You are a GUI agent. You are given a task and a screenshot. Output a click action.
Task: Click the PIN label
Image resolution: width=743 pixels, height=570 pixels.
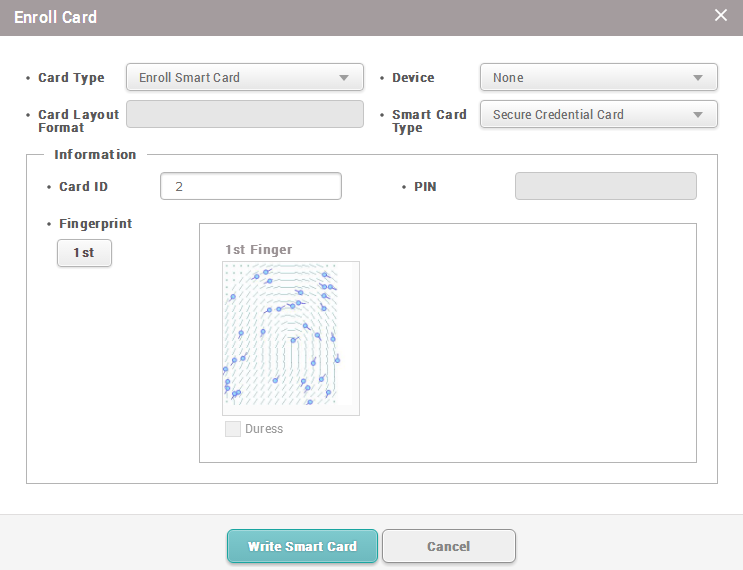(425, 187)
